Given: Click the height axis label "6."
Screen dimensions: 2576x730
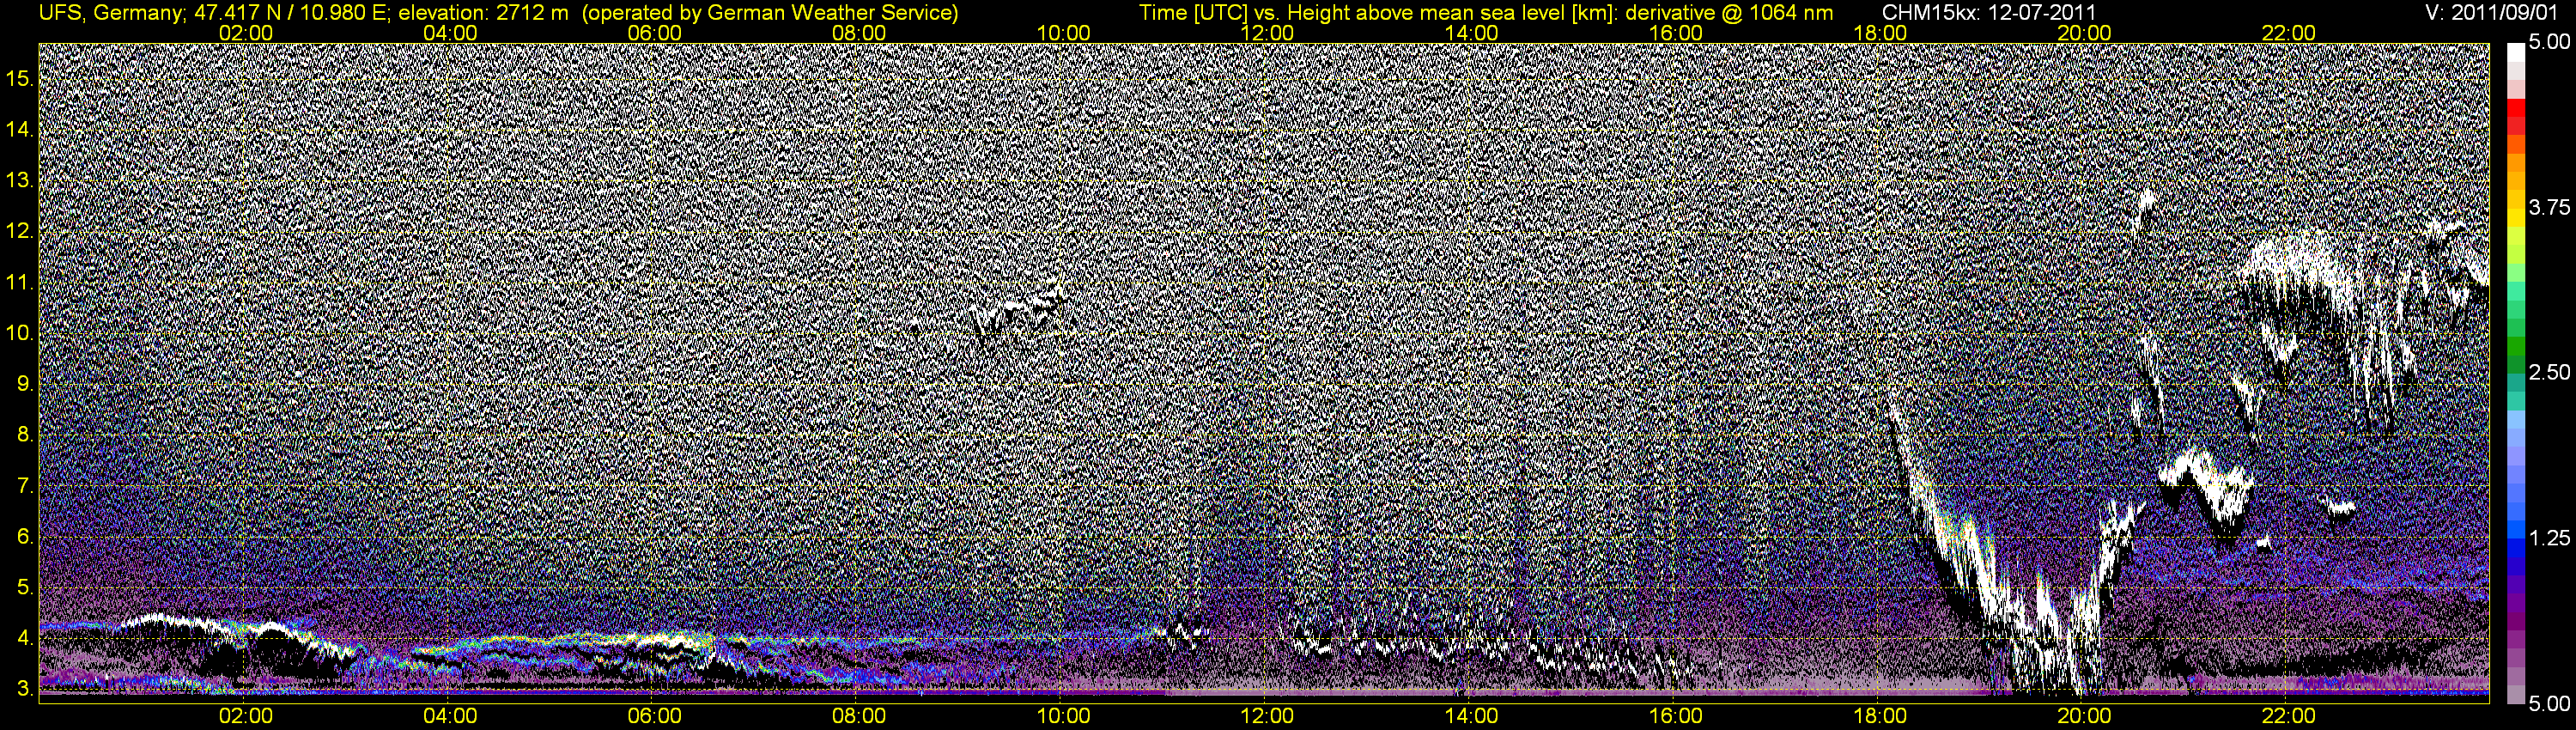Looking at the screenshot, I should coord(25,537).
